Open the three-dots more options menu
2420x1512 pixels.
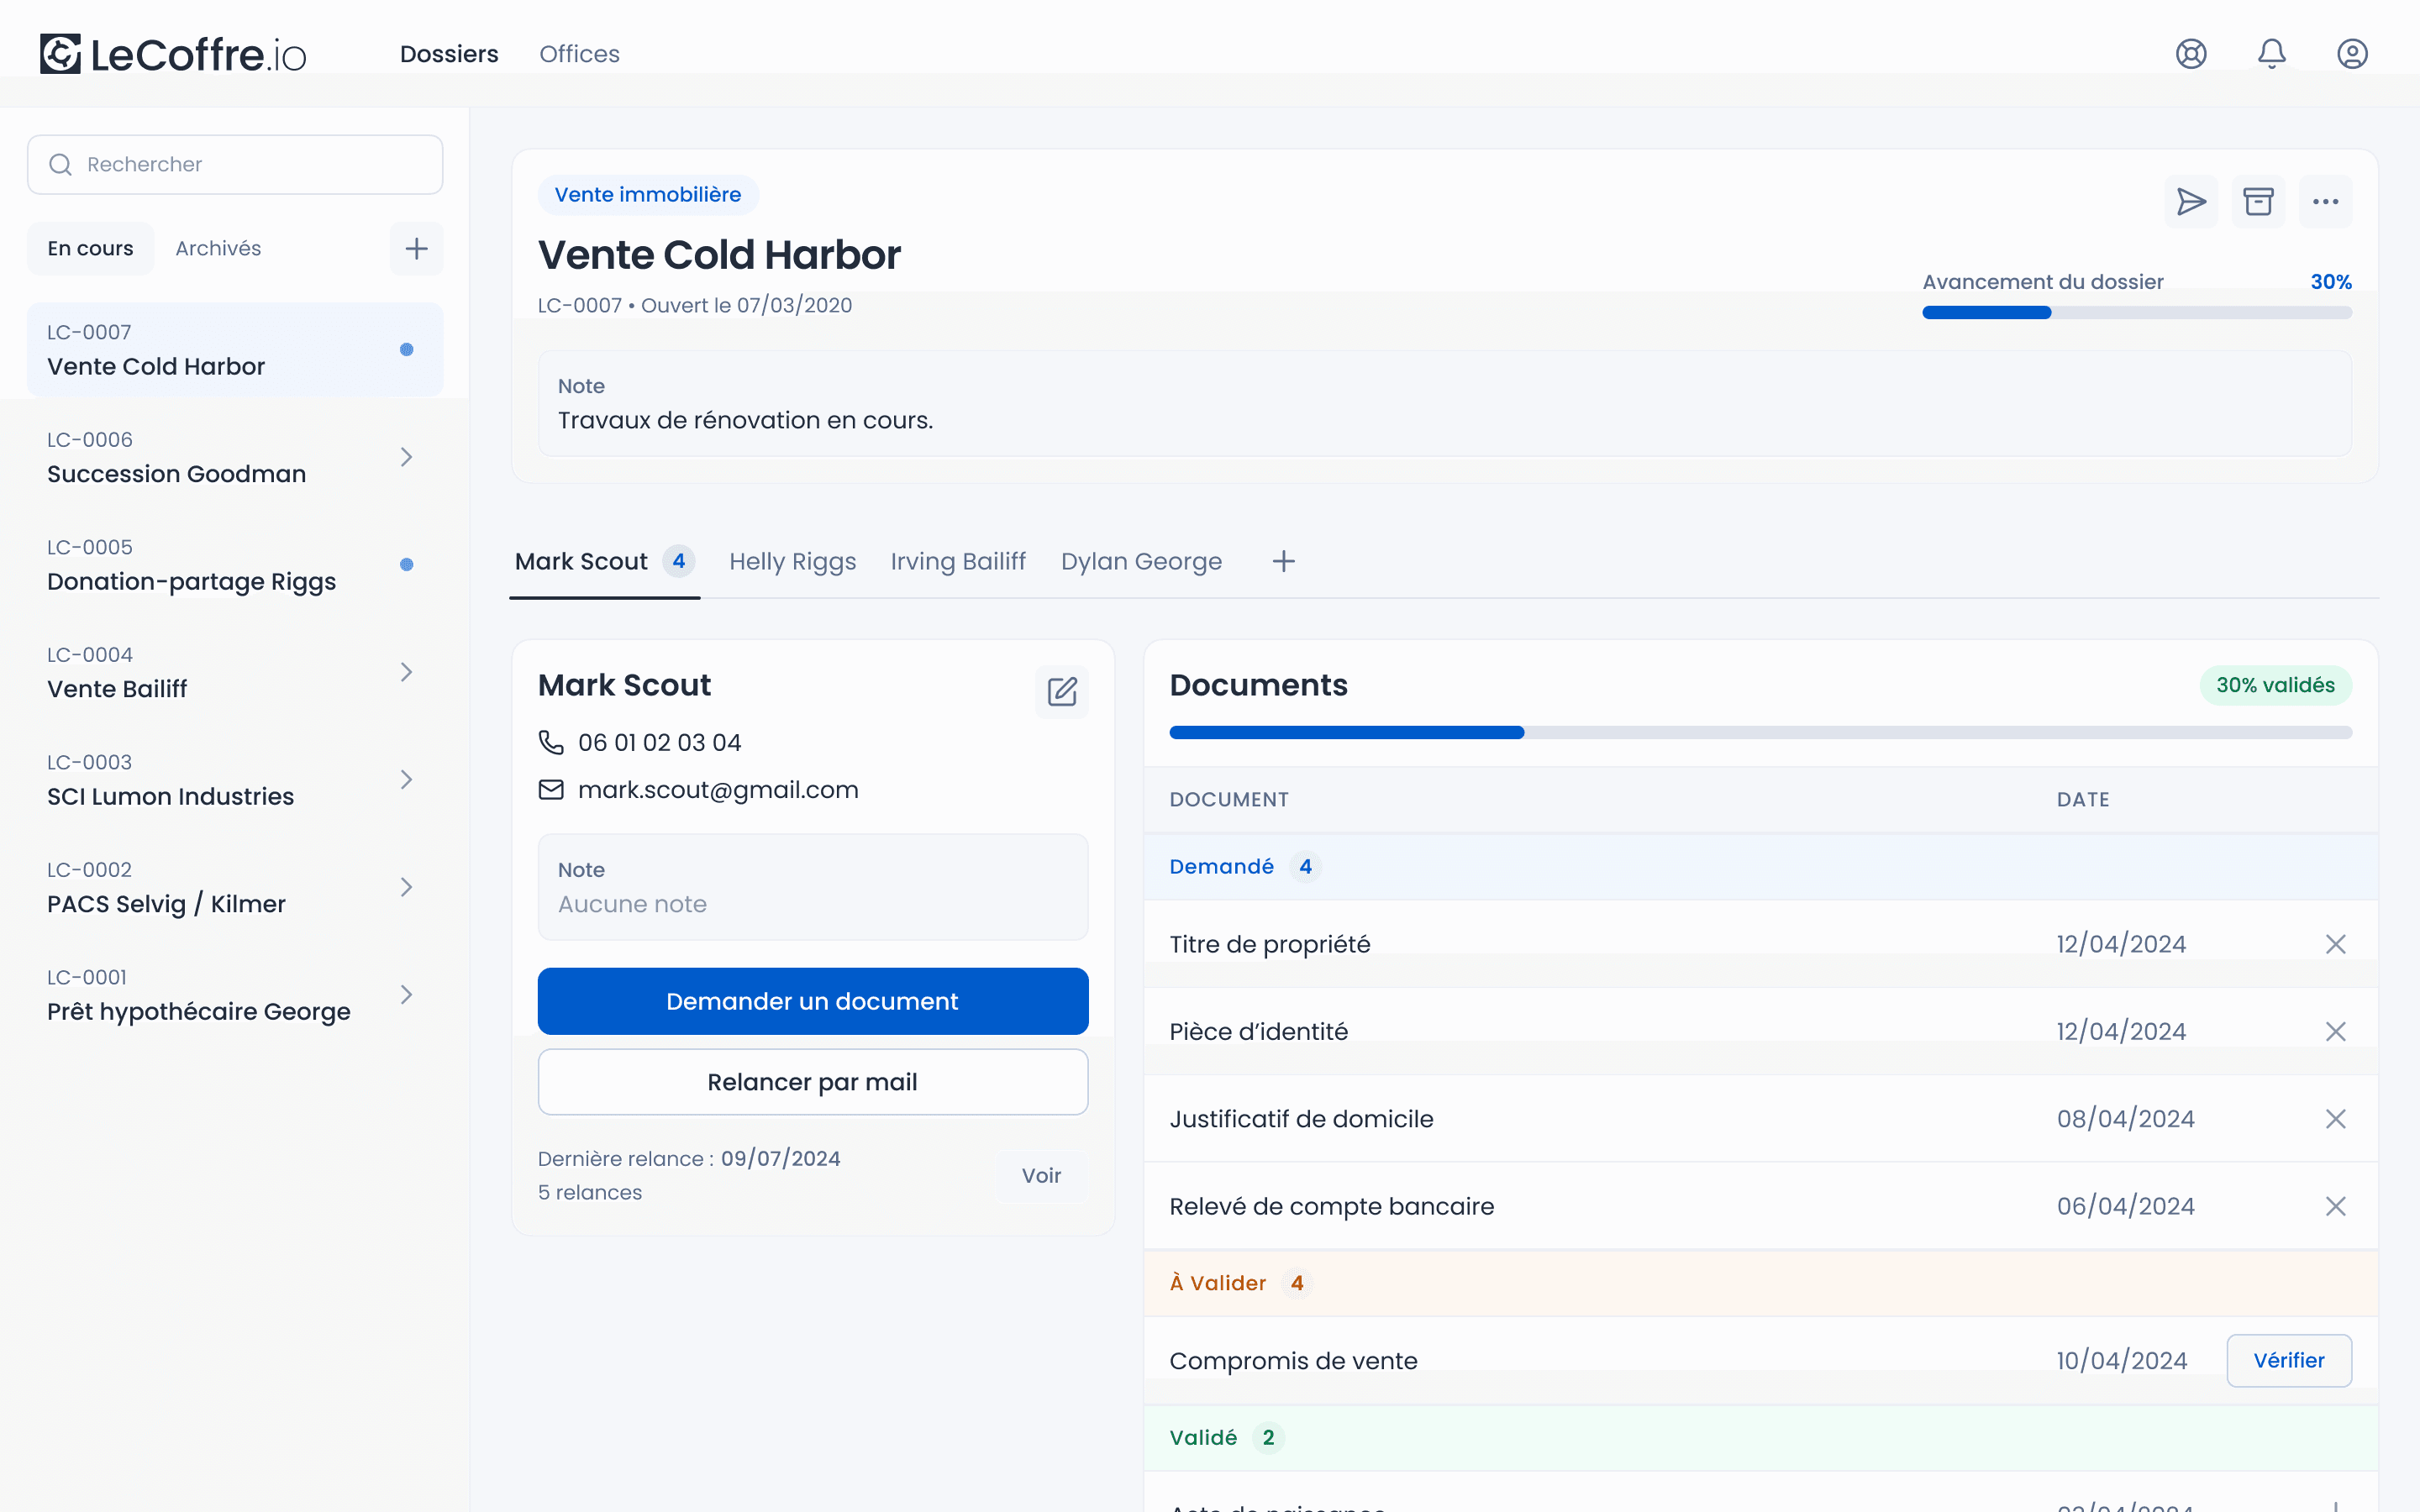(x=2325, y=202)
